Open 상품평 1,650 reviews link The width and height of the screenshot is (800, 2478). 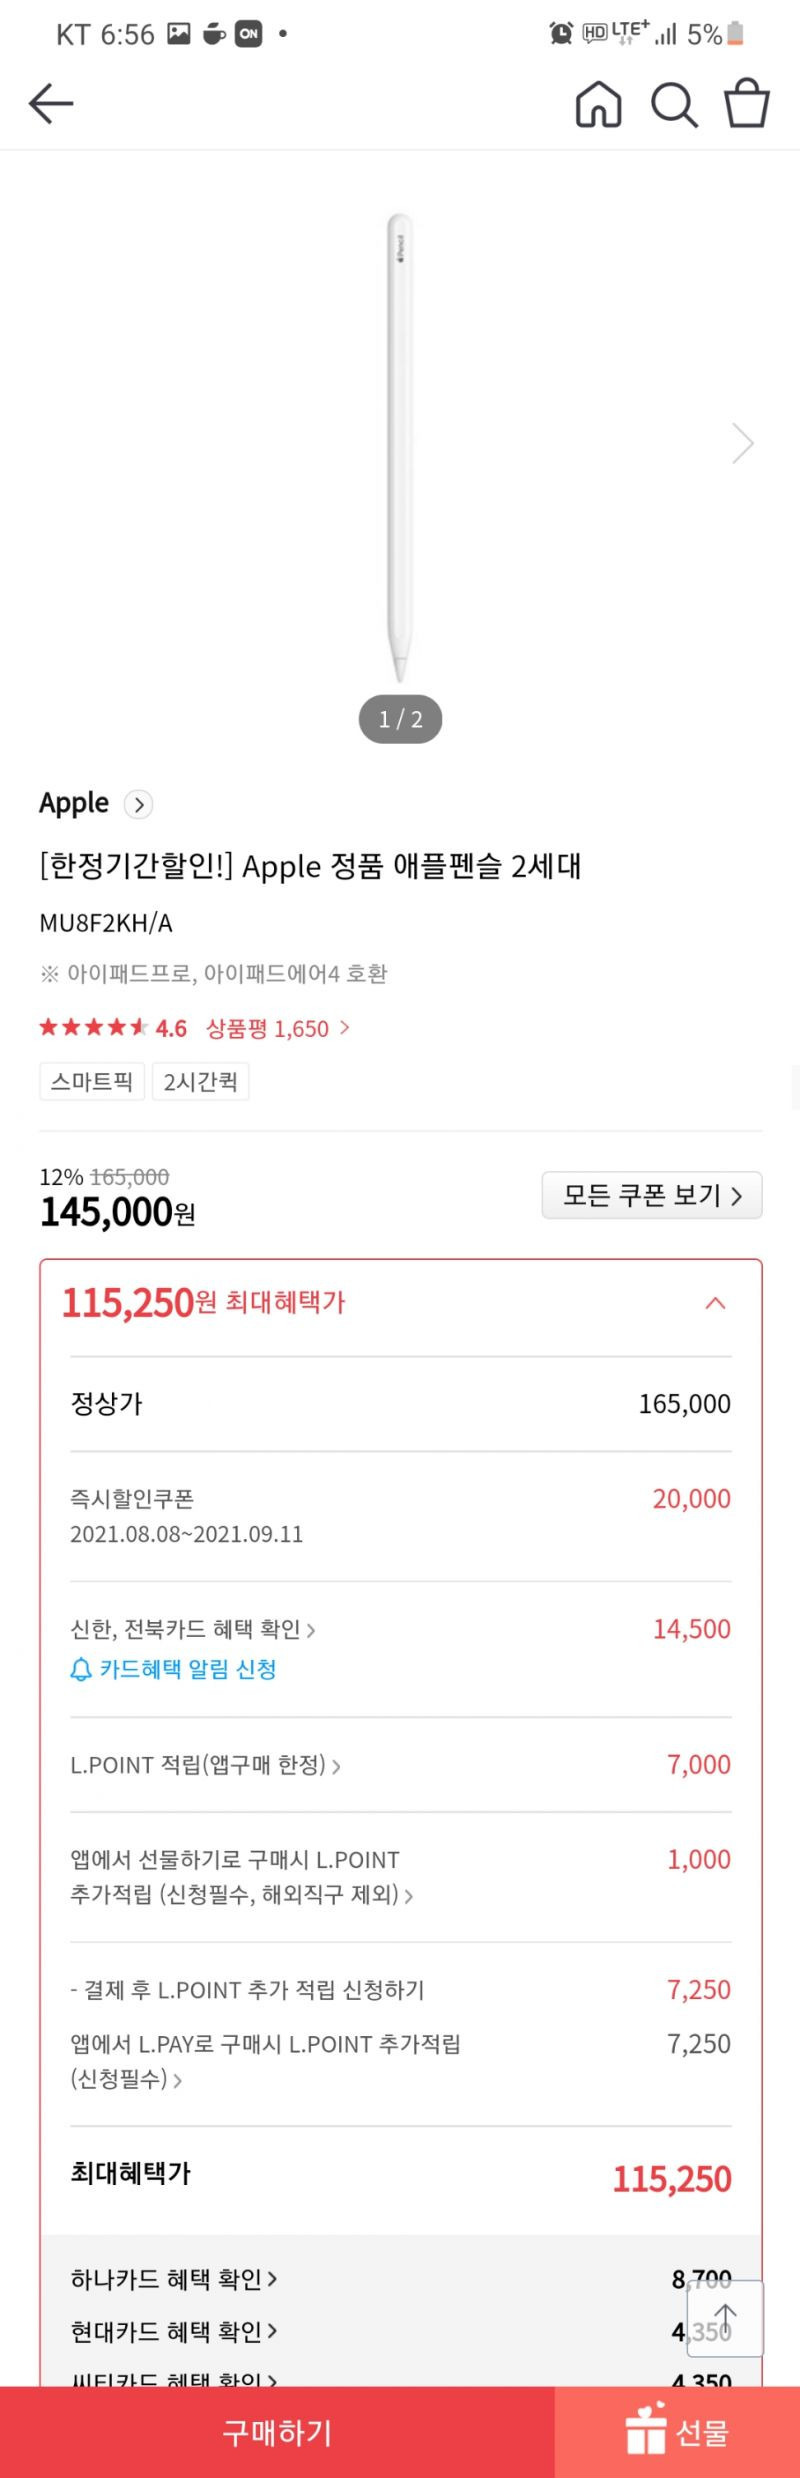(278, 1028)
